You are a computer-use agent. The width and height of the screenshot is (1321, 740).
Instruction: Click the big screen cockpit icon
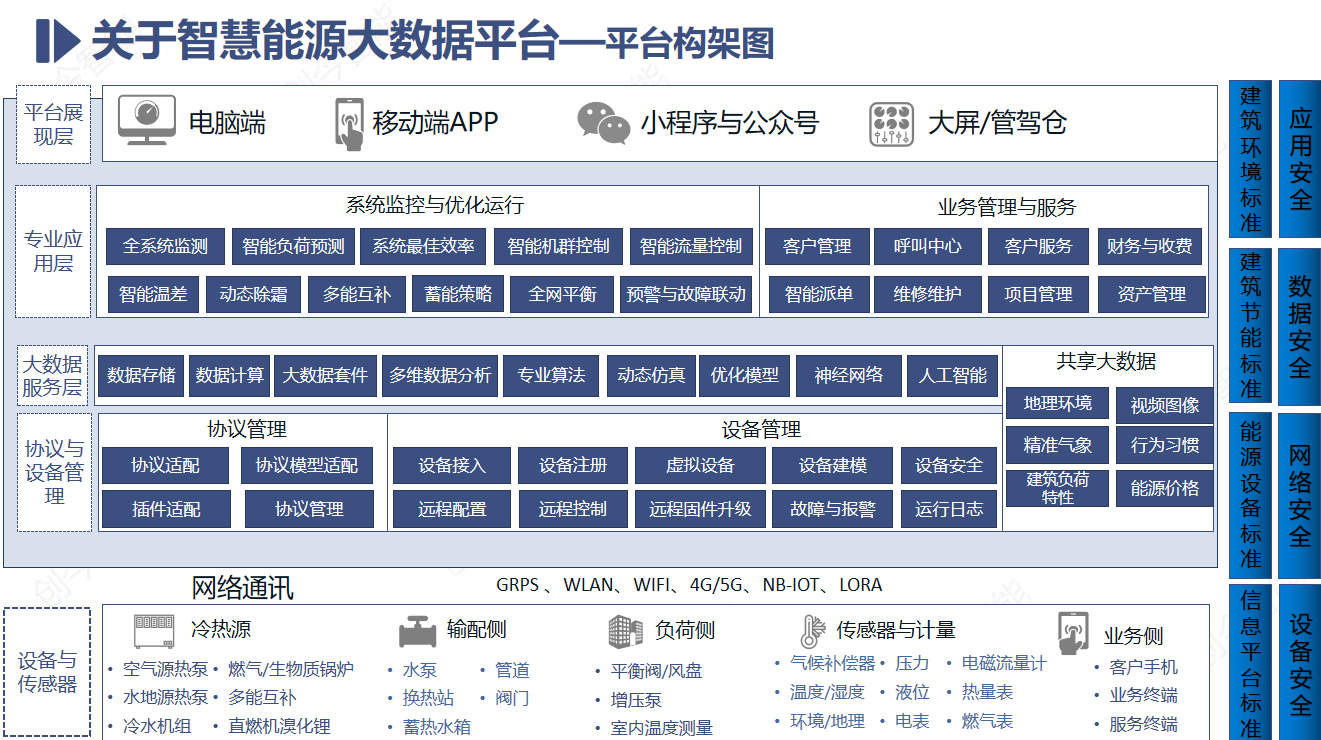[x=891, y=124]
